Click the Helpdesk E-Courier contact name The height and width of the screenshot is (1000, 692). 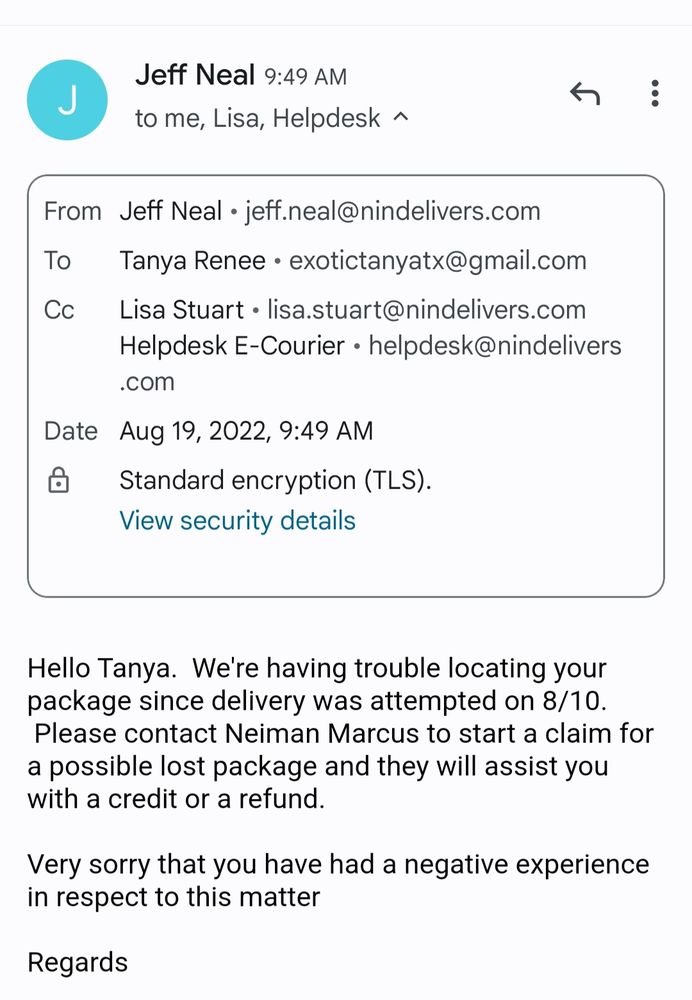coord(231,346)
